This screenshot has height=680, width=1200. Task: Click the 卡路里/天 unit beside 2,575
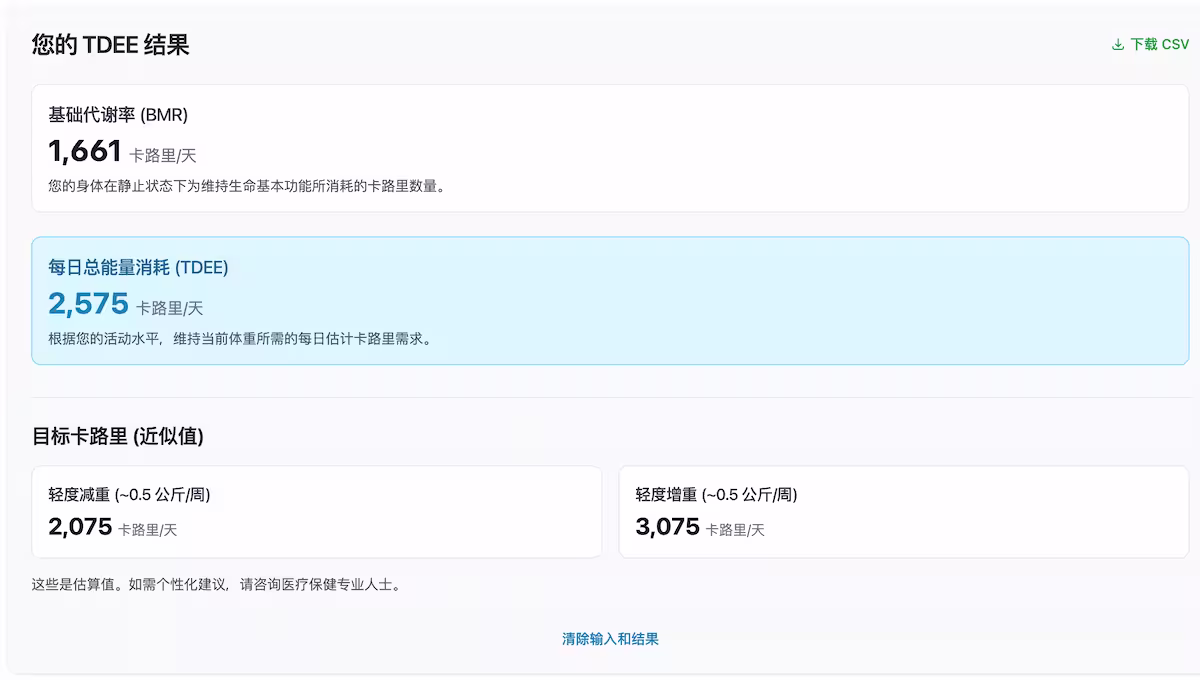pos(170,308)
